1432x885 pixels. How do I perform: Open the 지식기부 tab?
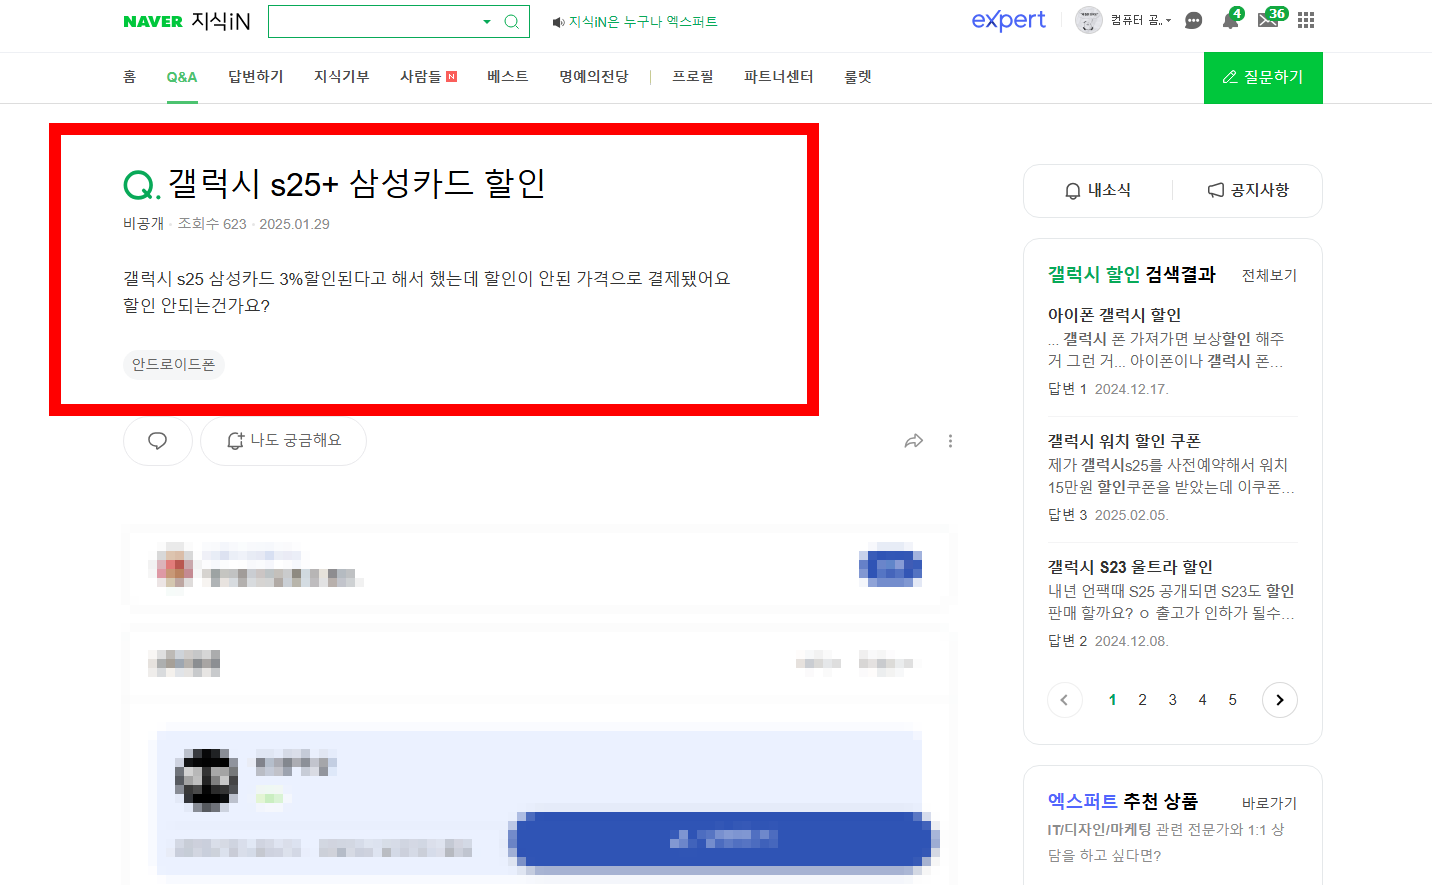coord(342,77)
